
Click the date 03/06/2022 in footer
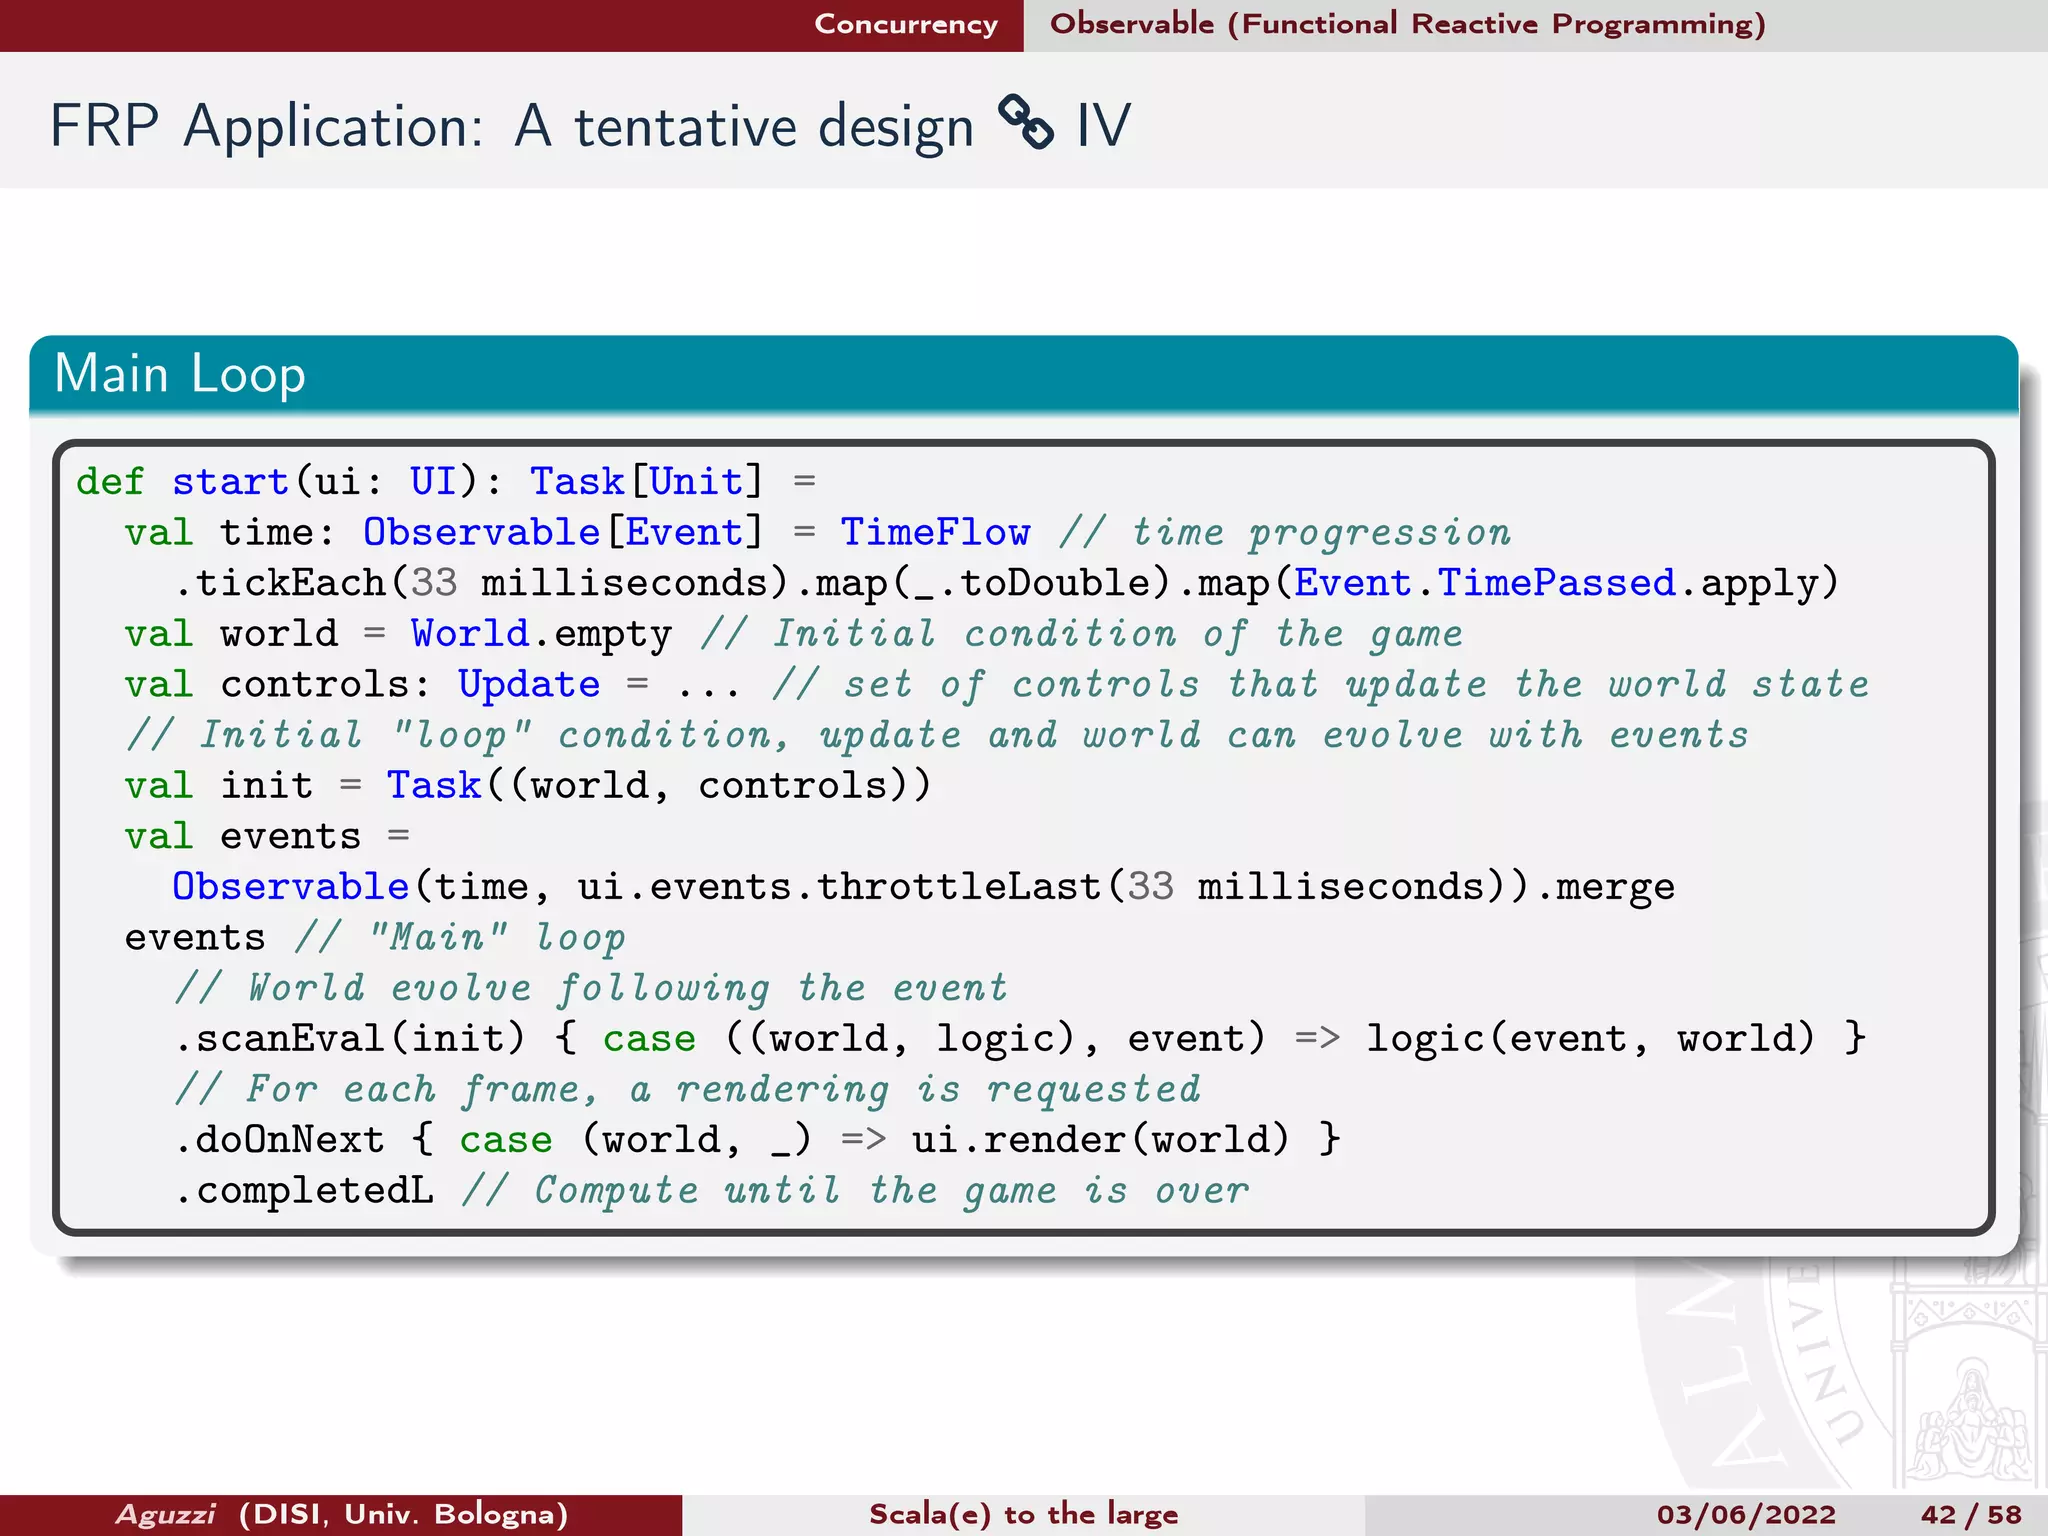pos(1746,1514)
